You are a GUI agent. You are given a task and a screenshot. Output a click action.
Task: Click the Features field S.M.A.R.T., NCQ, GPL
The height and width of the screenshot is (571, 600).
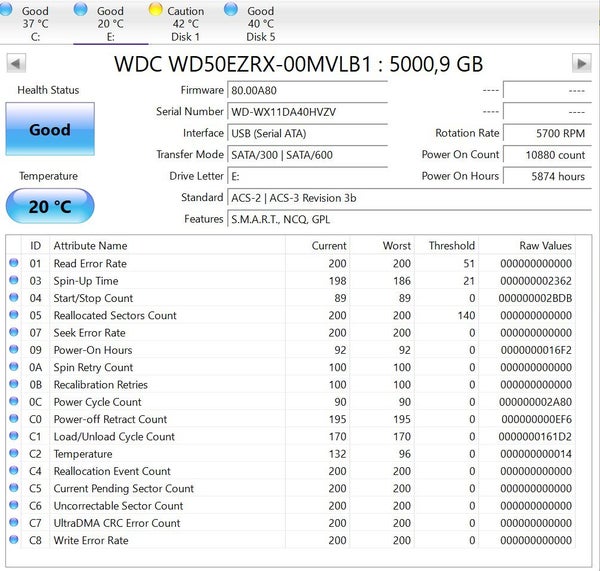pyautogui.click(x=409, y=219)
